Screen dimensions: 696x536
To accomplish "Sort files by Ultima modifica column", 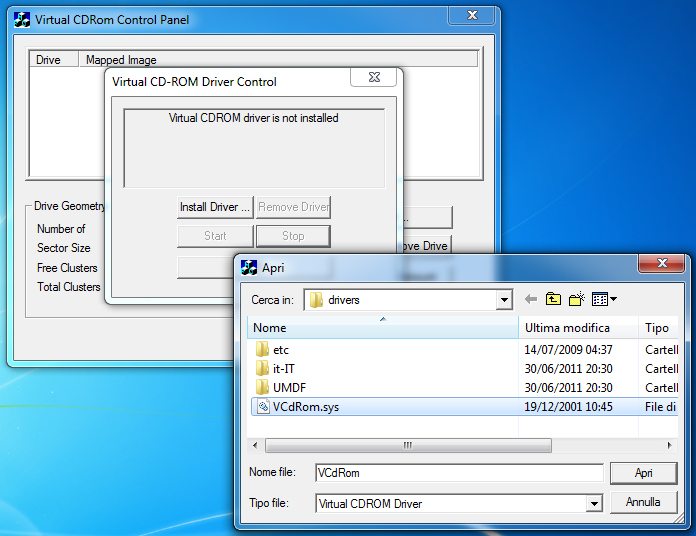I will click(577, 328).
